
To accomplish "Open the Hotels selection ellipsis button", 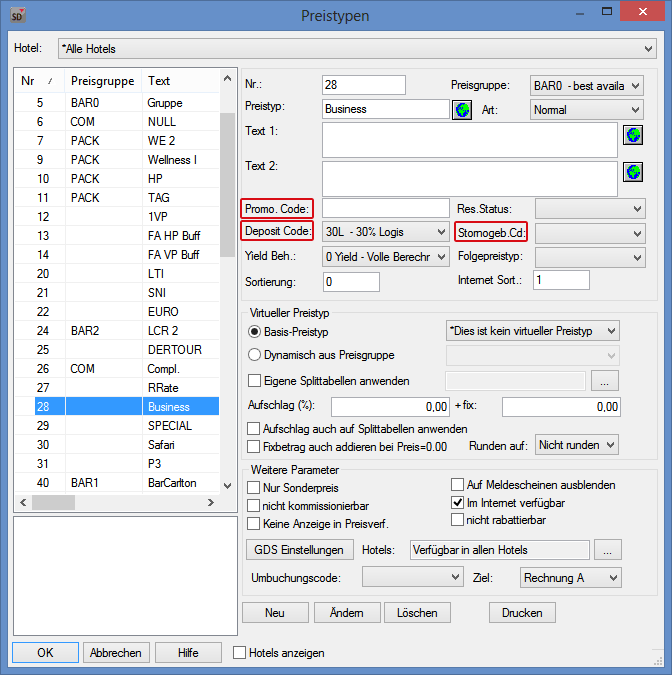I will point(607,550).
